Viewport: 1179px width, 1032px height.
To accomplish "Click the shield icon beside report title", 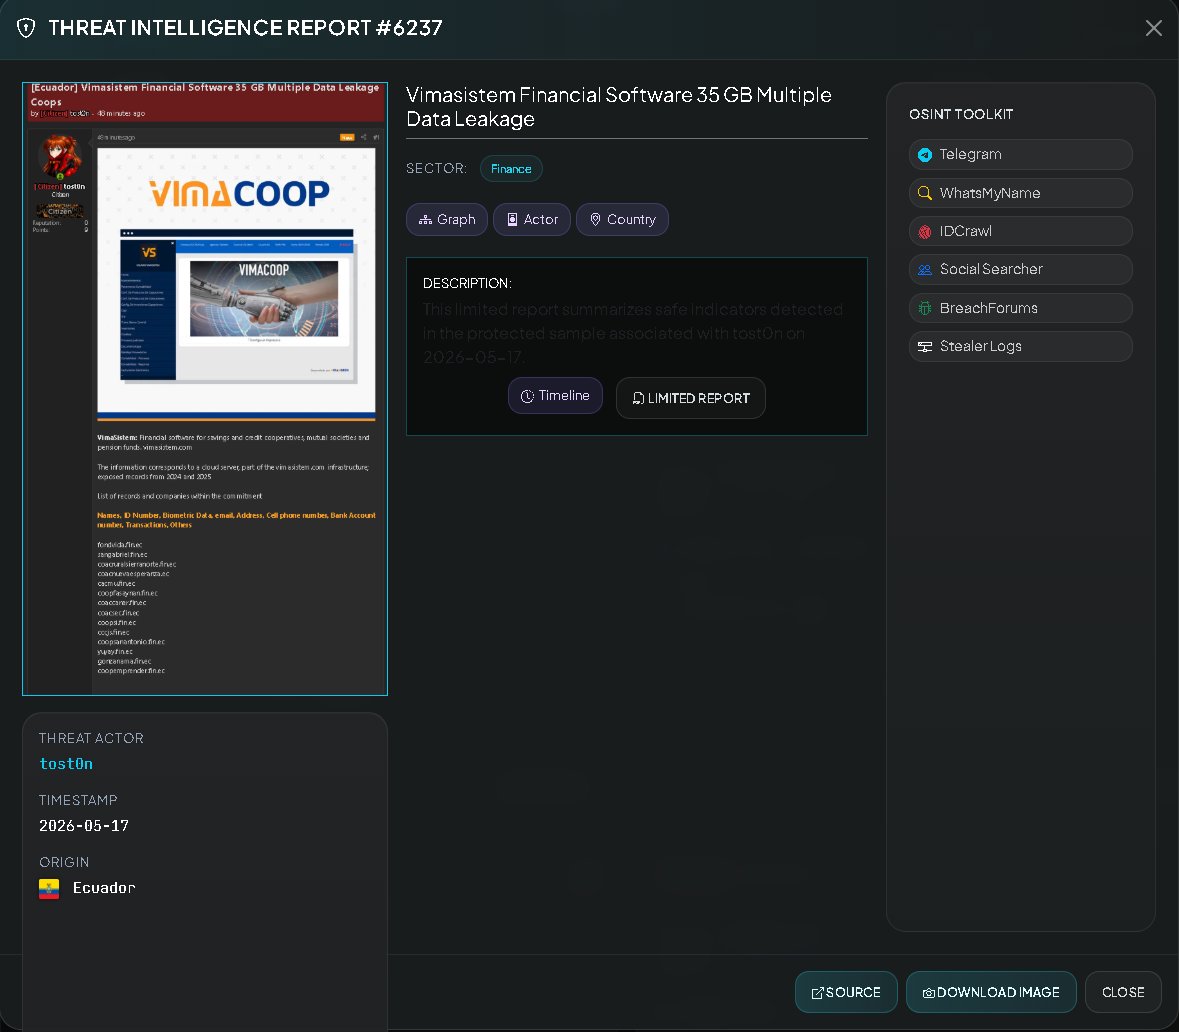I will click(x=26, y=29).
